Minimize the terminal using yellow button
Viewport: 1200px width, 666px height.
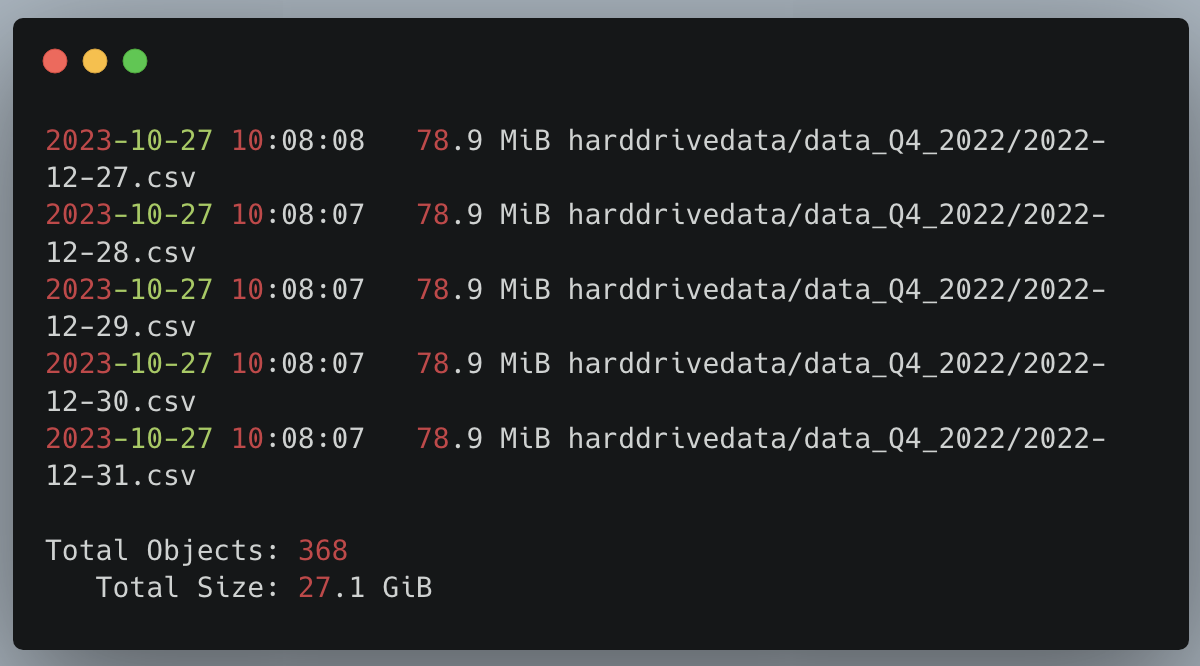[x=95, y=61]
